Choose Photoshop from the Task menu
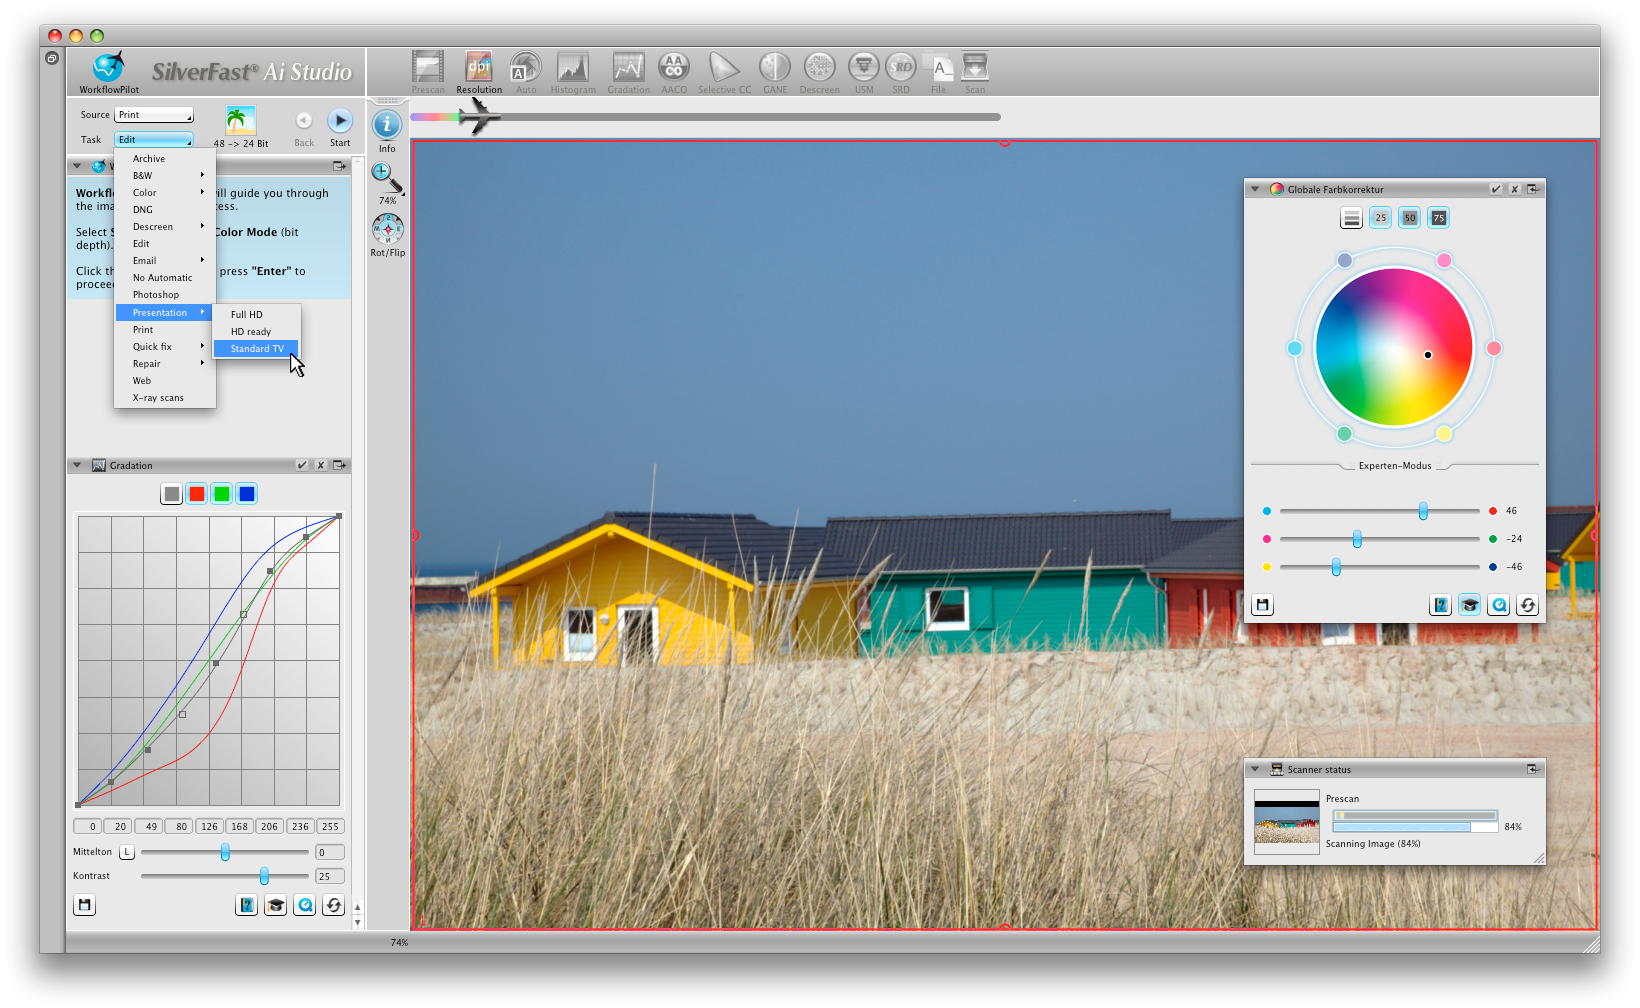Image resolution: width=1640 pixels, height=1008 pixels. 156,295
